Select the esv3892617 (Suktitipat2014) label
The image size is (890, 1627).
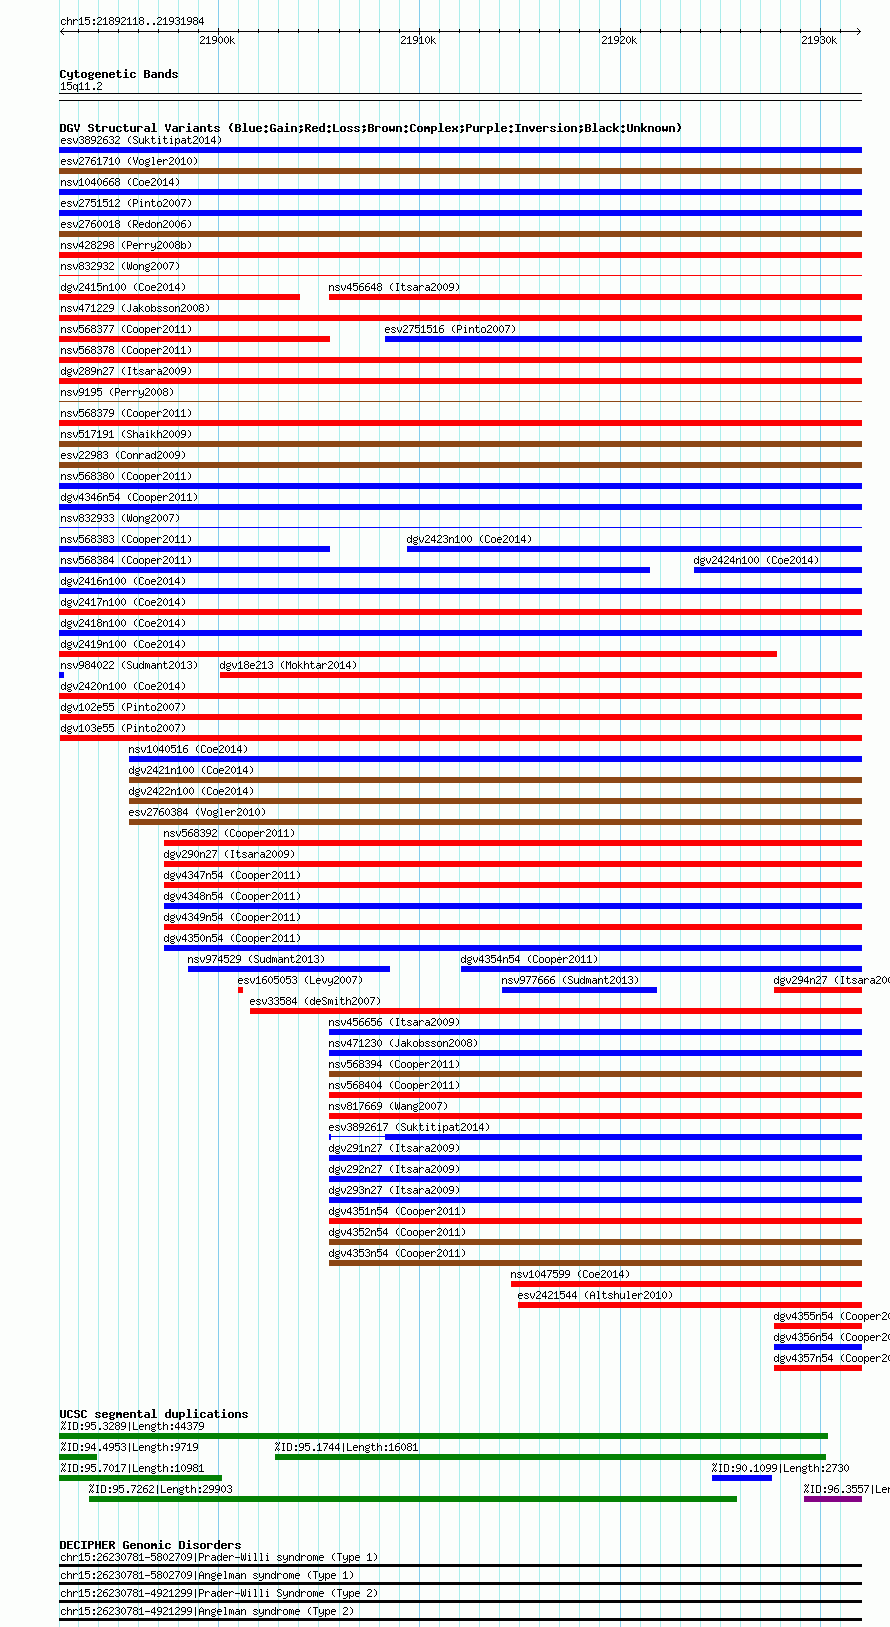[409, 1127]
